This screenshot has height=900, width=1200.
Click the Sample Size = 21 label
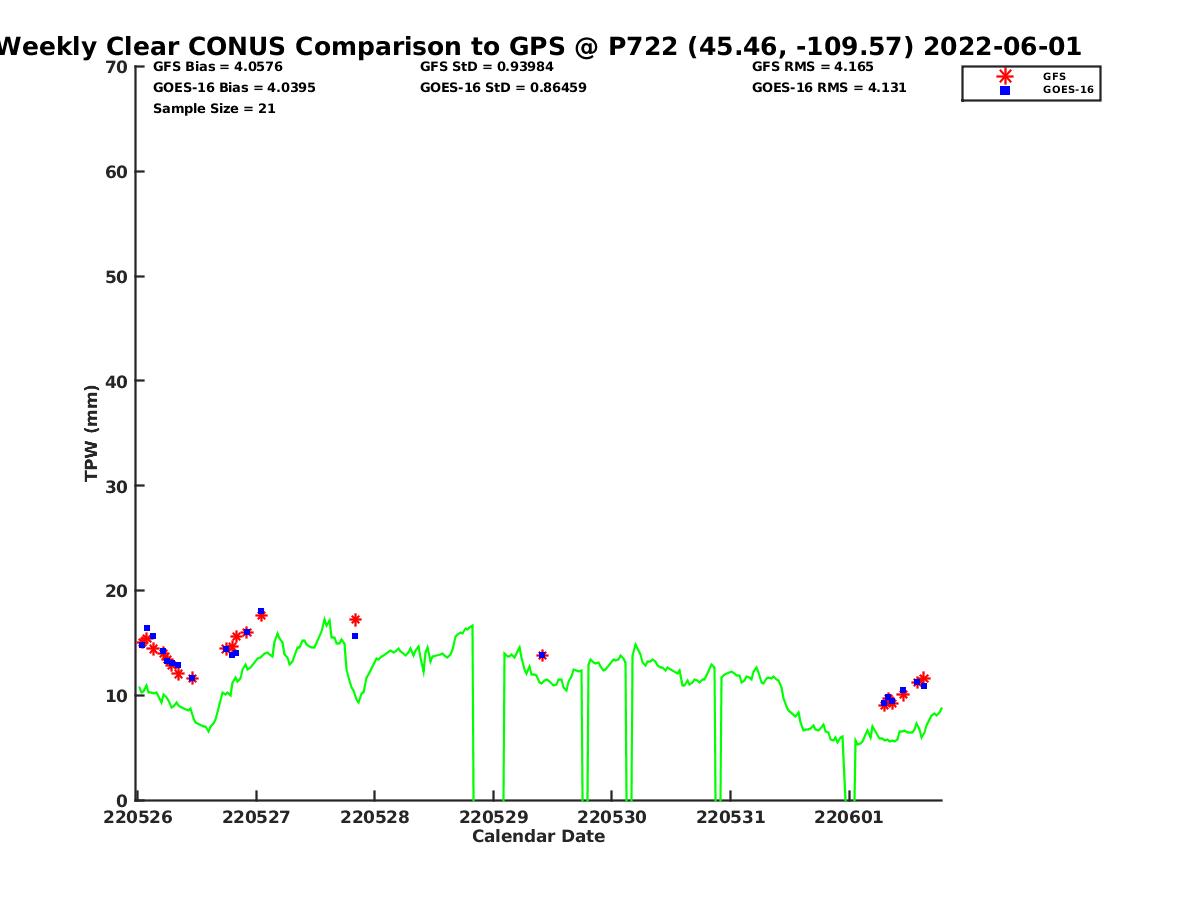coord(214,109)
